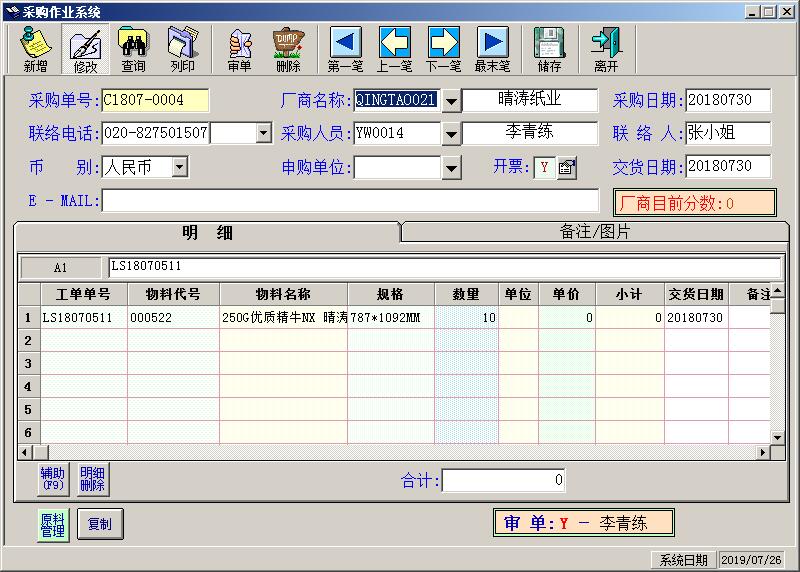Click the 辅助(F9) button
800x572 pixels.
pos(53,479)
